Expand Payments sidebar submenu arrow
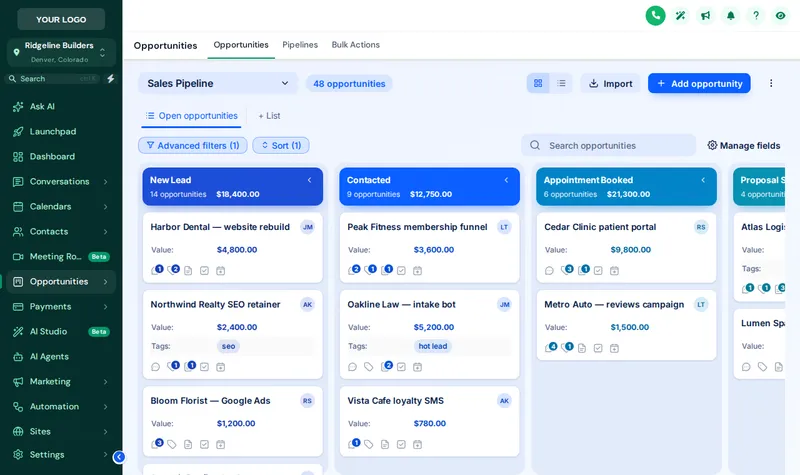Viewport: 800px width, 475px height. 105,307
